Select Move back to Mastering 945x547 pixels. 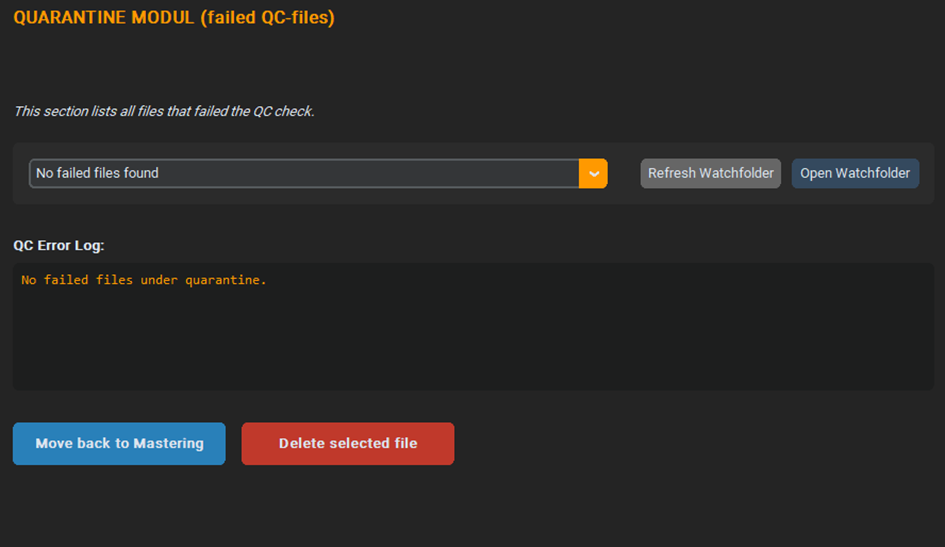[119, 443]
